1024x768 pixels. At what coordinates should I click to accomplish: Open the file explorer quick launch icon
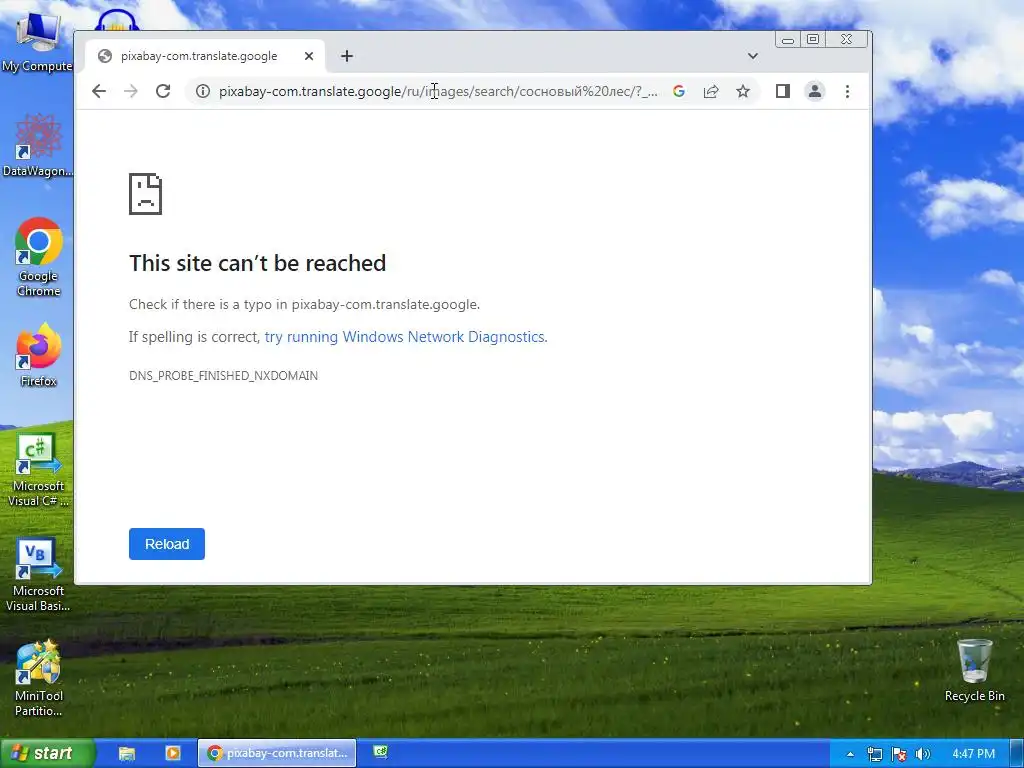[127, 753]
